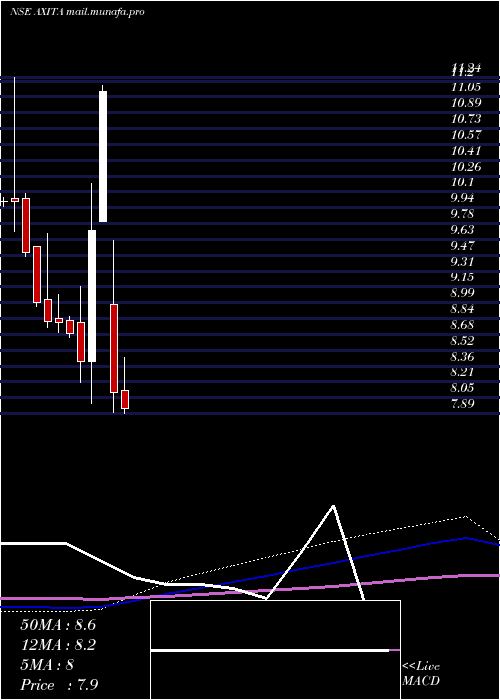
Task: Click the 10.41 price axis label
Action: (x=466, y=150)
